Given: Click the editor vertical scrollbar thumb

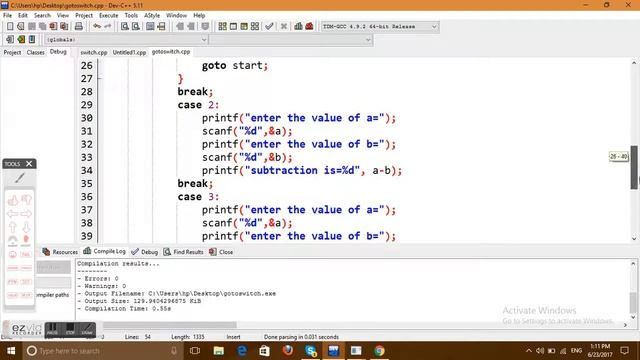Looking at the screenshot, I should coord(634,167).
